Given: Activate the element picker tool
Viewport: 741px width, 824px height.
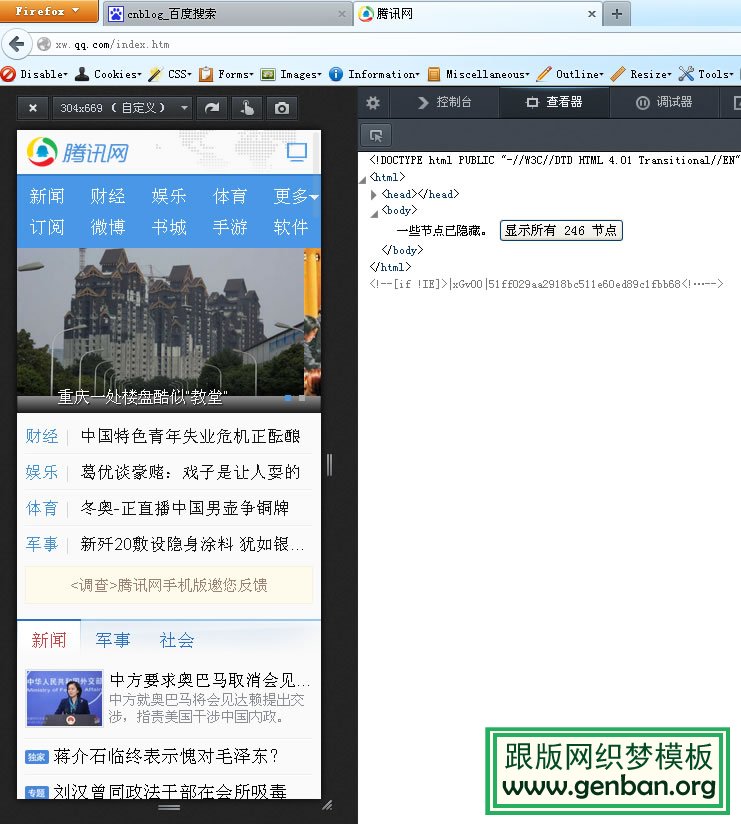Looking at the screenshot, I should point(376,135).
